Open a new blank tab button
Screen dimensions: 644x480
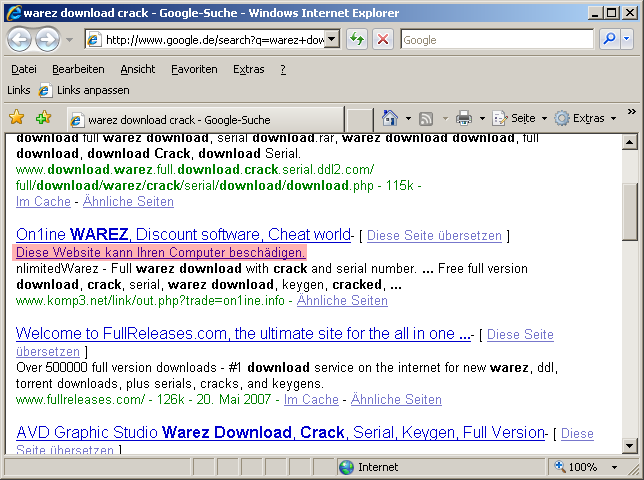[360, 120]
